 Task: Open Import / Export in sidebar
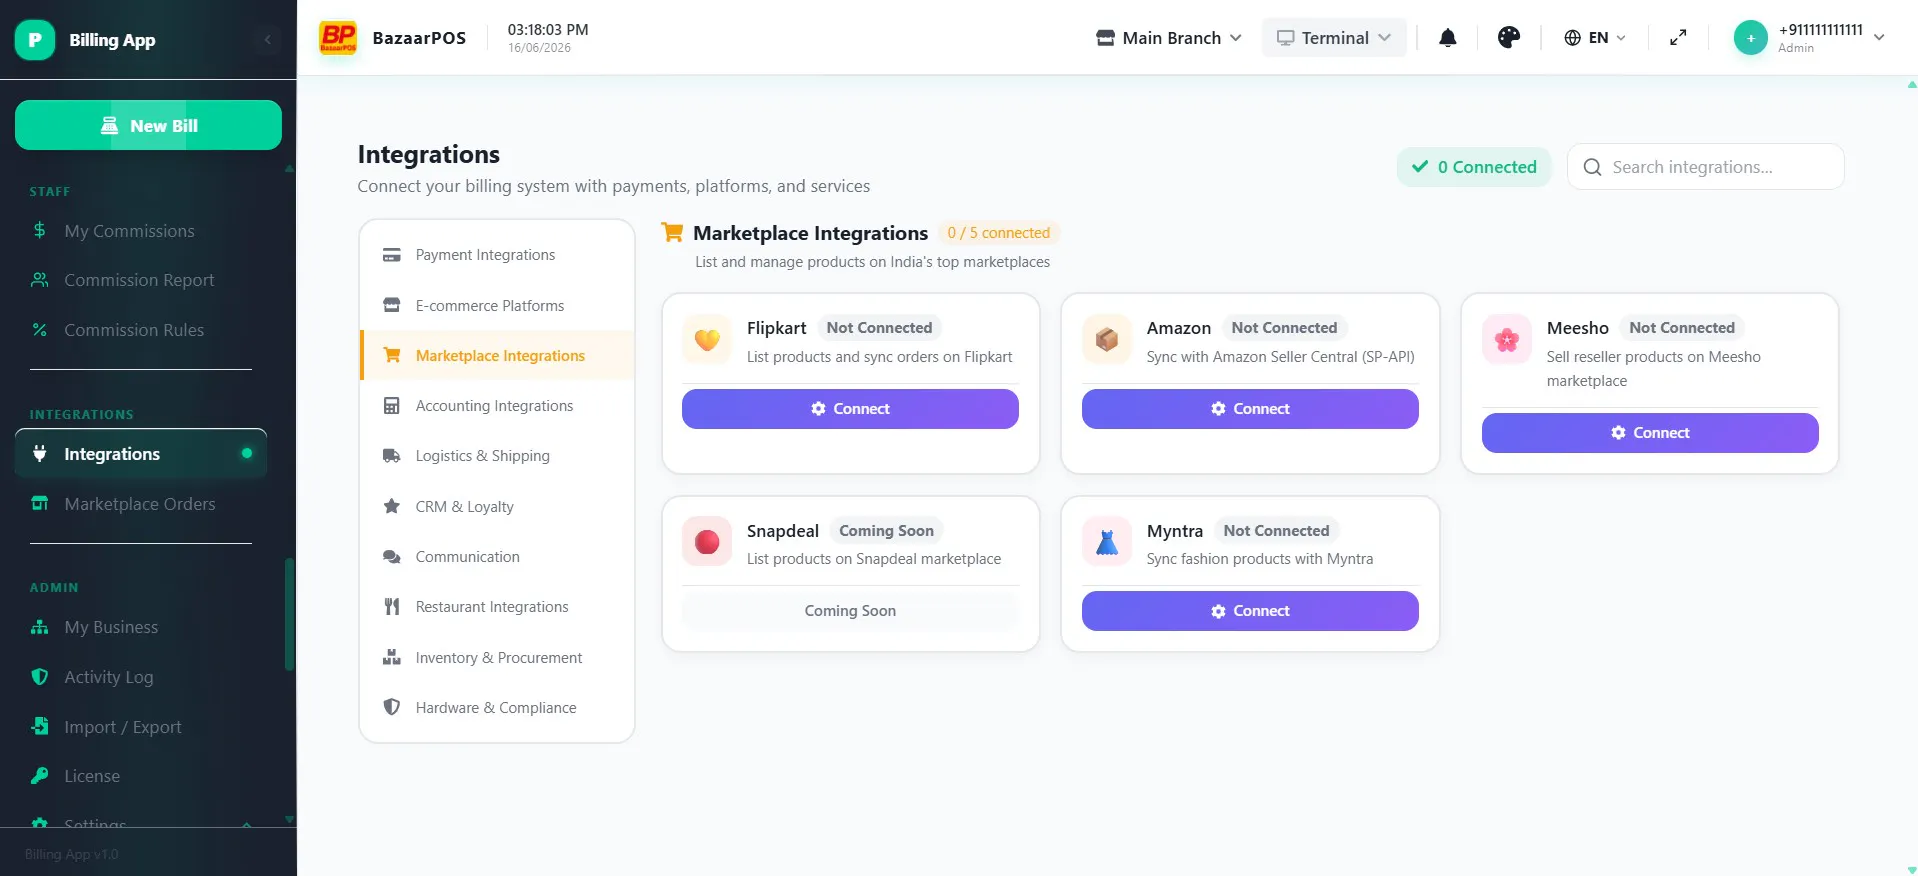point(141,727)
